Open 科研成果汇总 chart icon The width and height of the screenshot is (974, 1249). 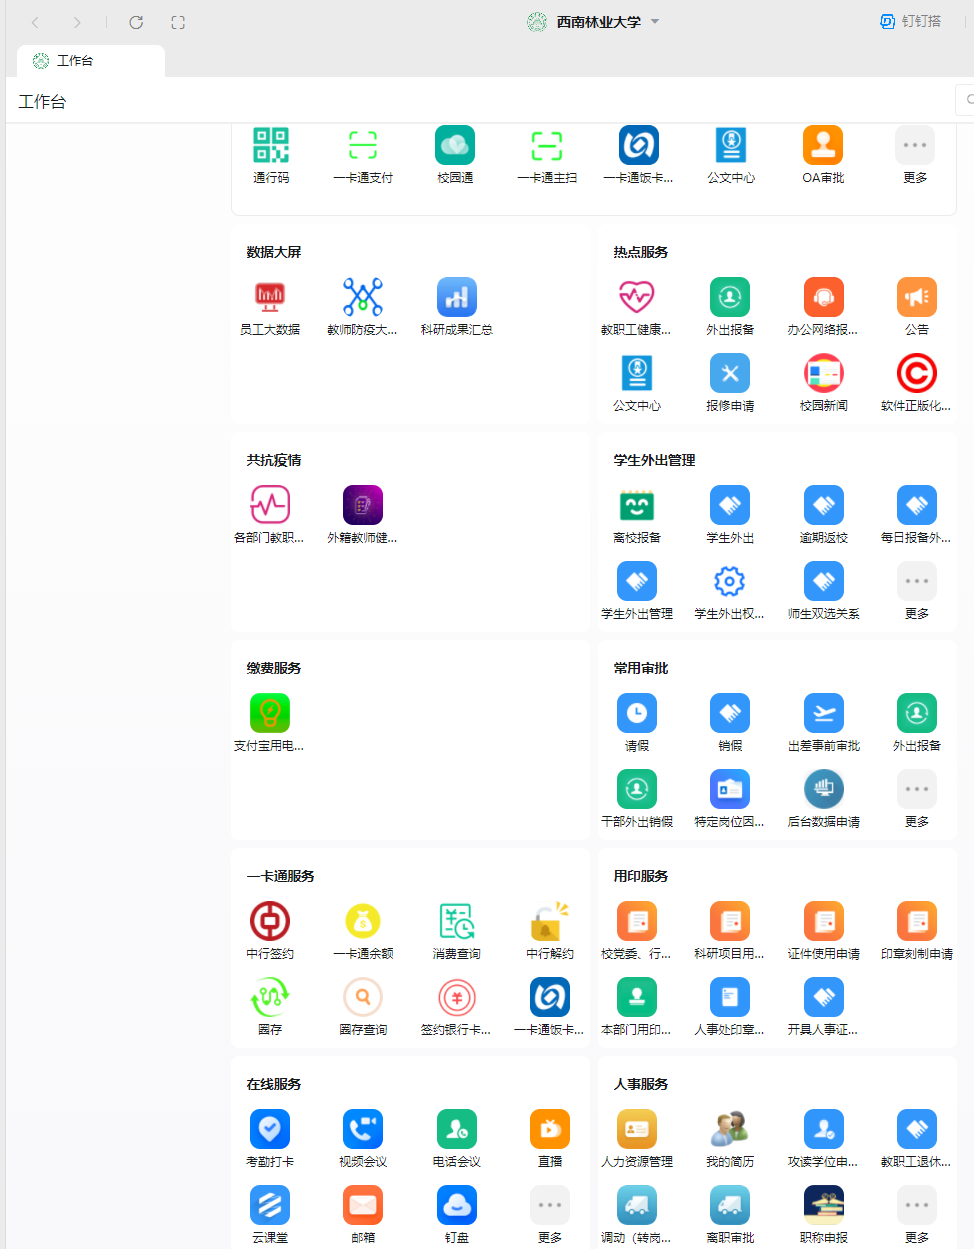(x=456, y=298)
